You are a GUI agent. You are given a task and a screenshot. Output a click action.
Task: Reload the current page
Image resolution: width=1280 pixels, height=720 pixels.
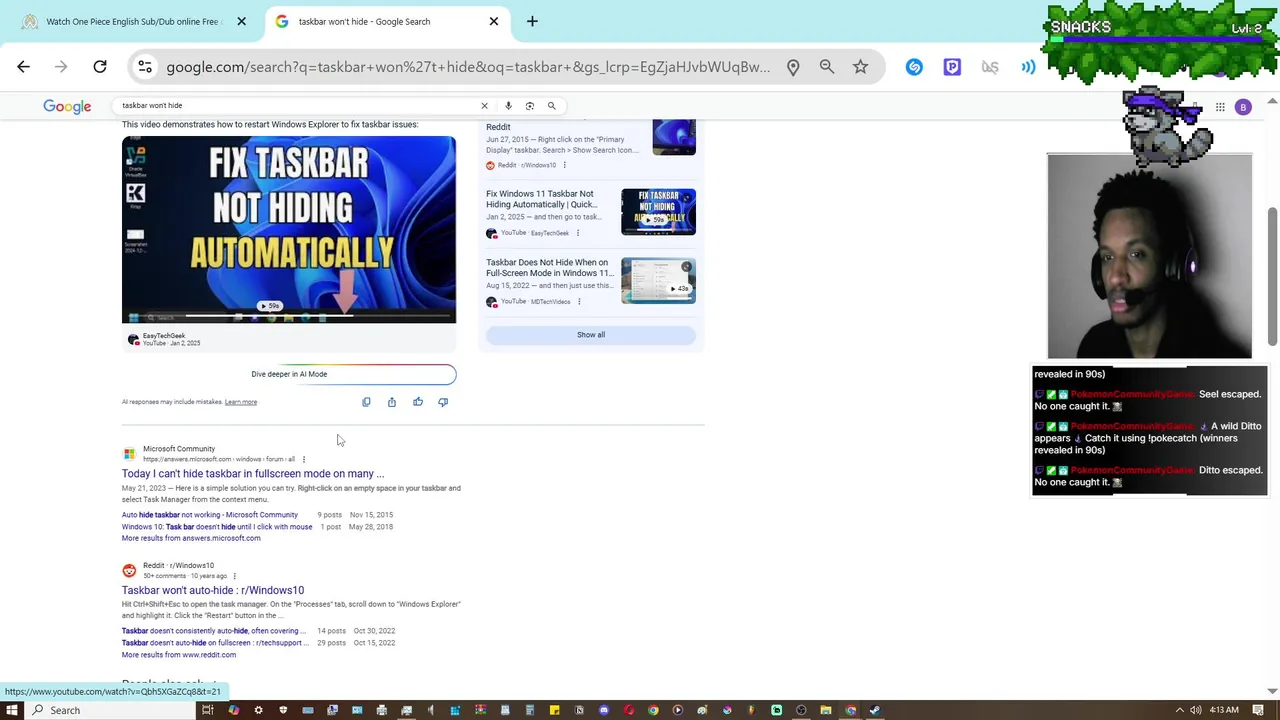tap(100, 67)
